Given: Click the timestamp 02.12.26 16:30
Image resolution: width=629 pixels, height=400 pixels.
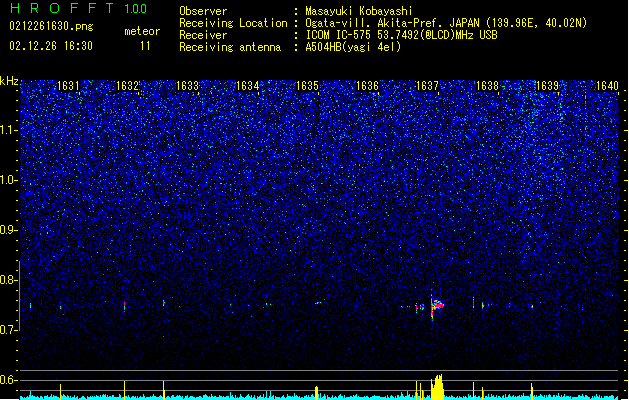Looking at the screenshot, I should [x=51, y=46].
